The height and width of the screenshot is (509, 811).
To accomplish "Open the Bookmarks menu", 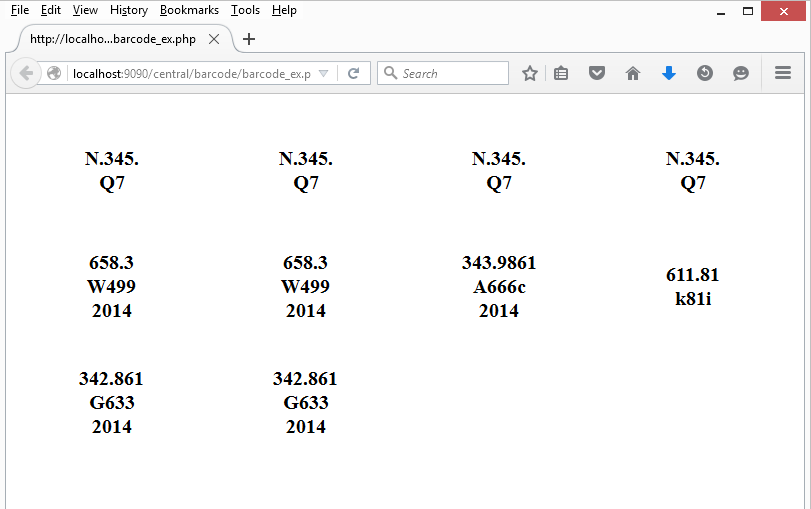I will 189,10.
